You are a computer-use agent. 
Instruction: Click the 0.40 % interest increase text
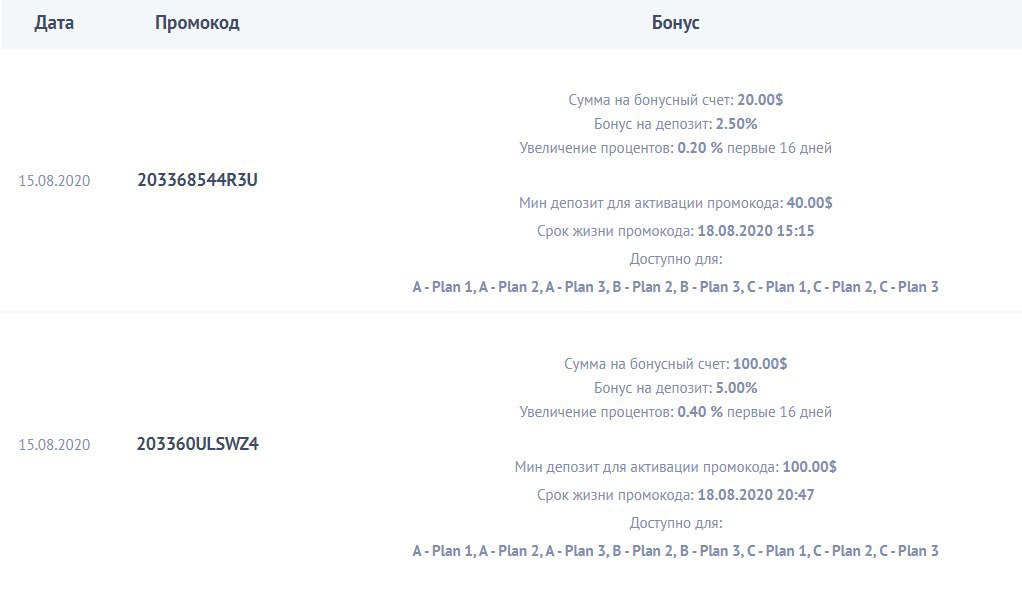pyautogui.click(x=700, y=412)
